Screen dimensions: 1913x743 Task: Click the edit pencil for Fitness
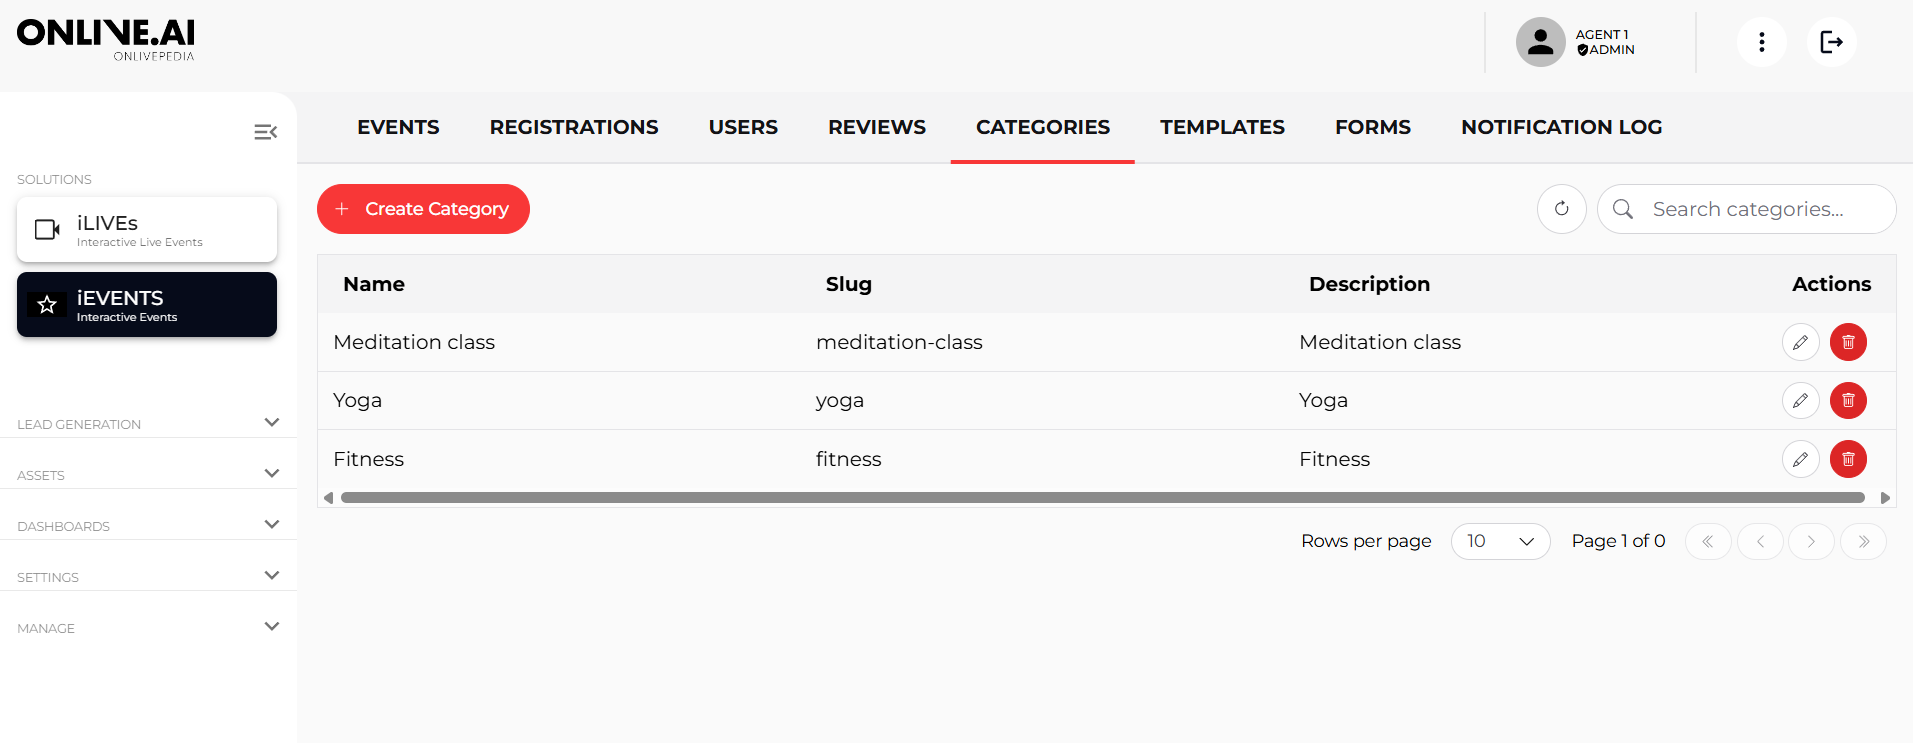coord(1800,459)
